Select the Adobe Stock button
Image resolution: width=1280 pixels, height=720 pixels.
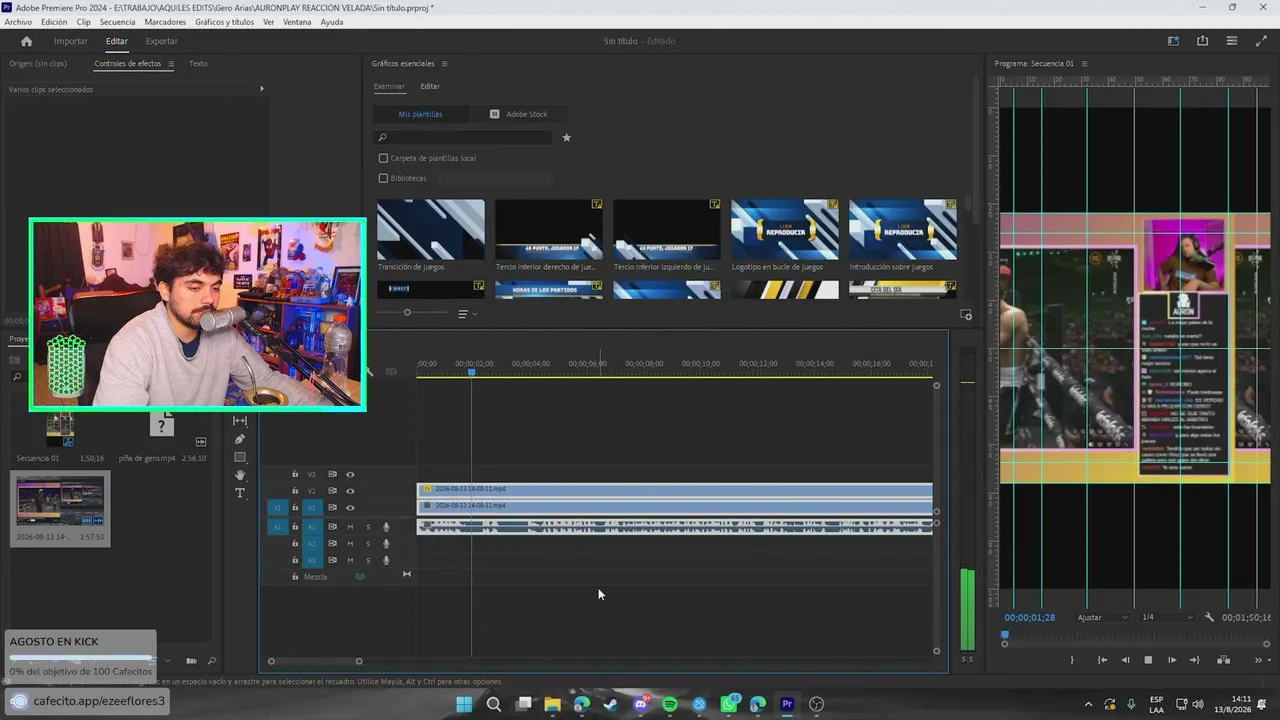tap(519, 114)
